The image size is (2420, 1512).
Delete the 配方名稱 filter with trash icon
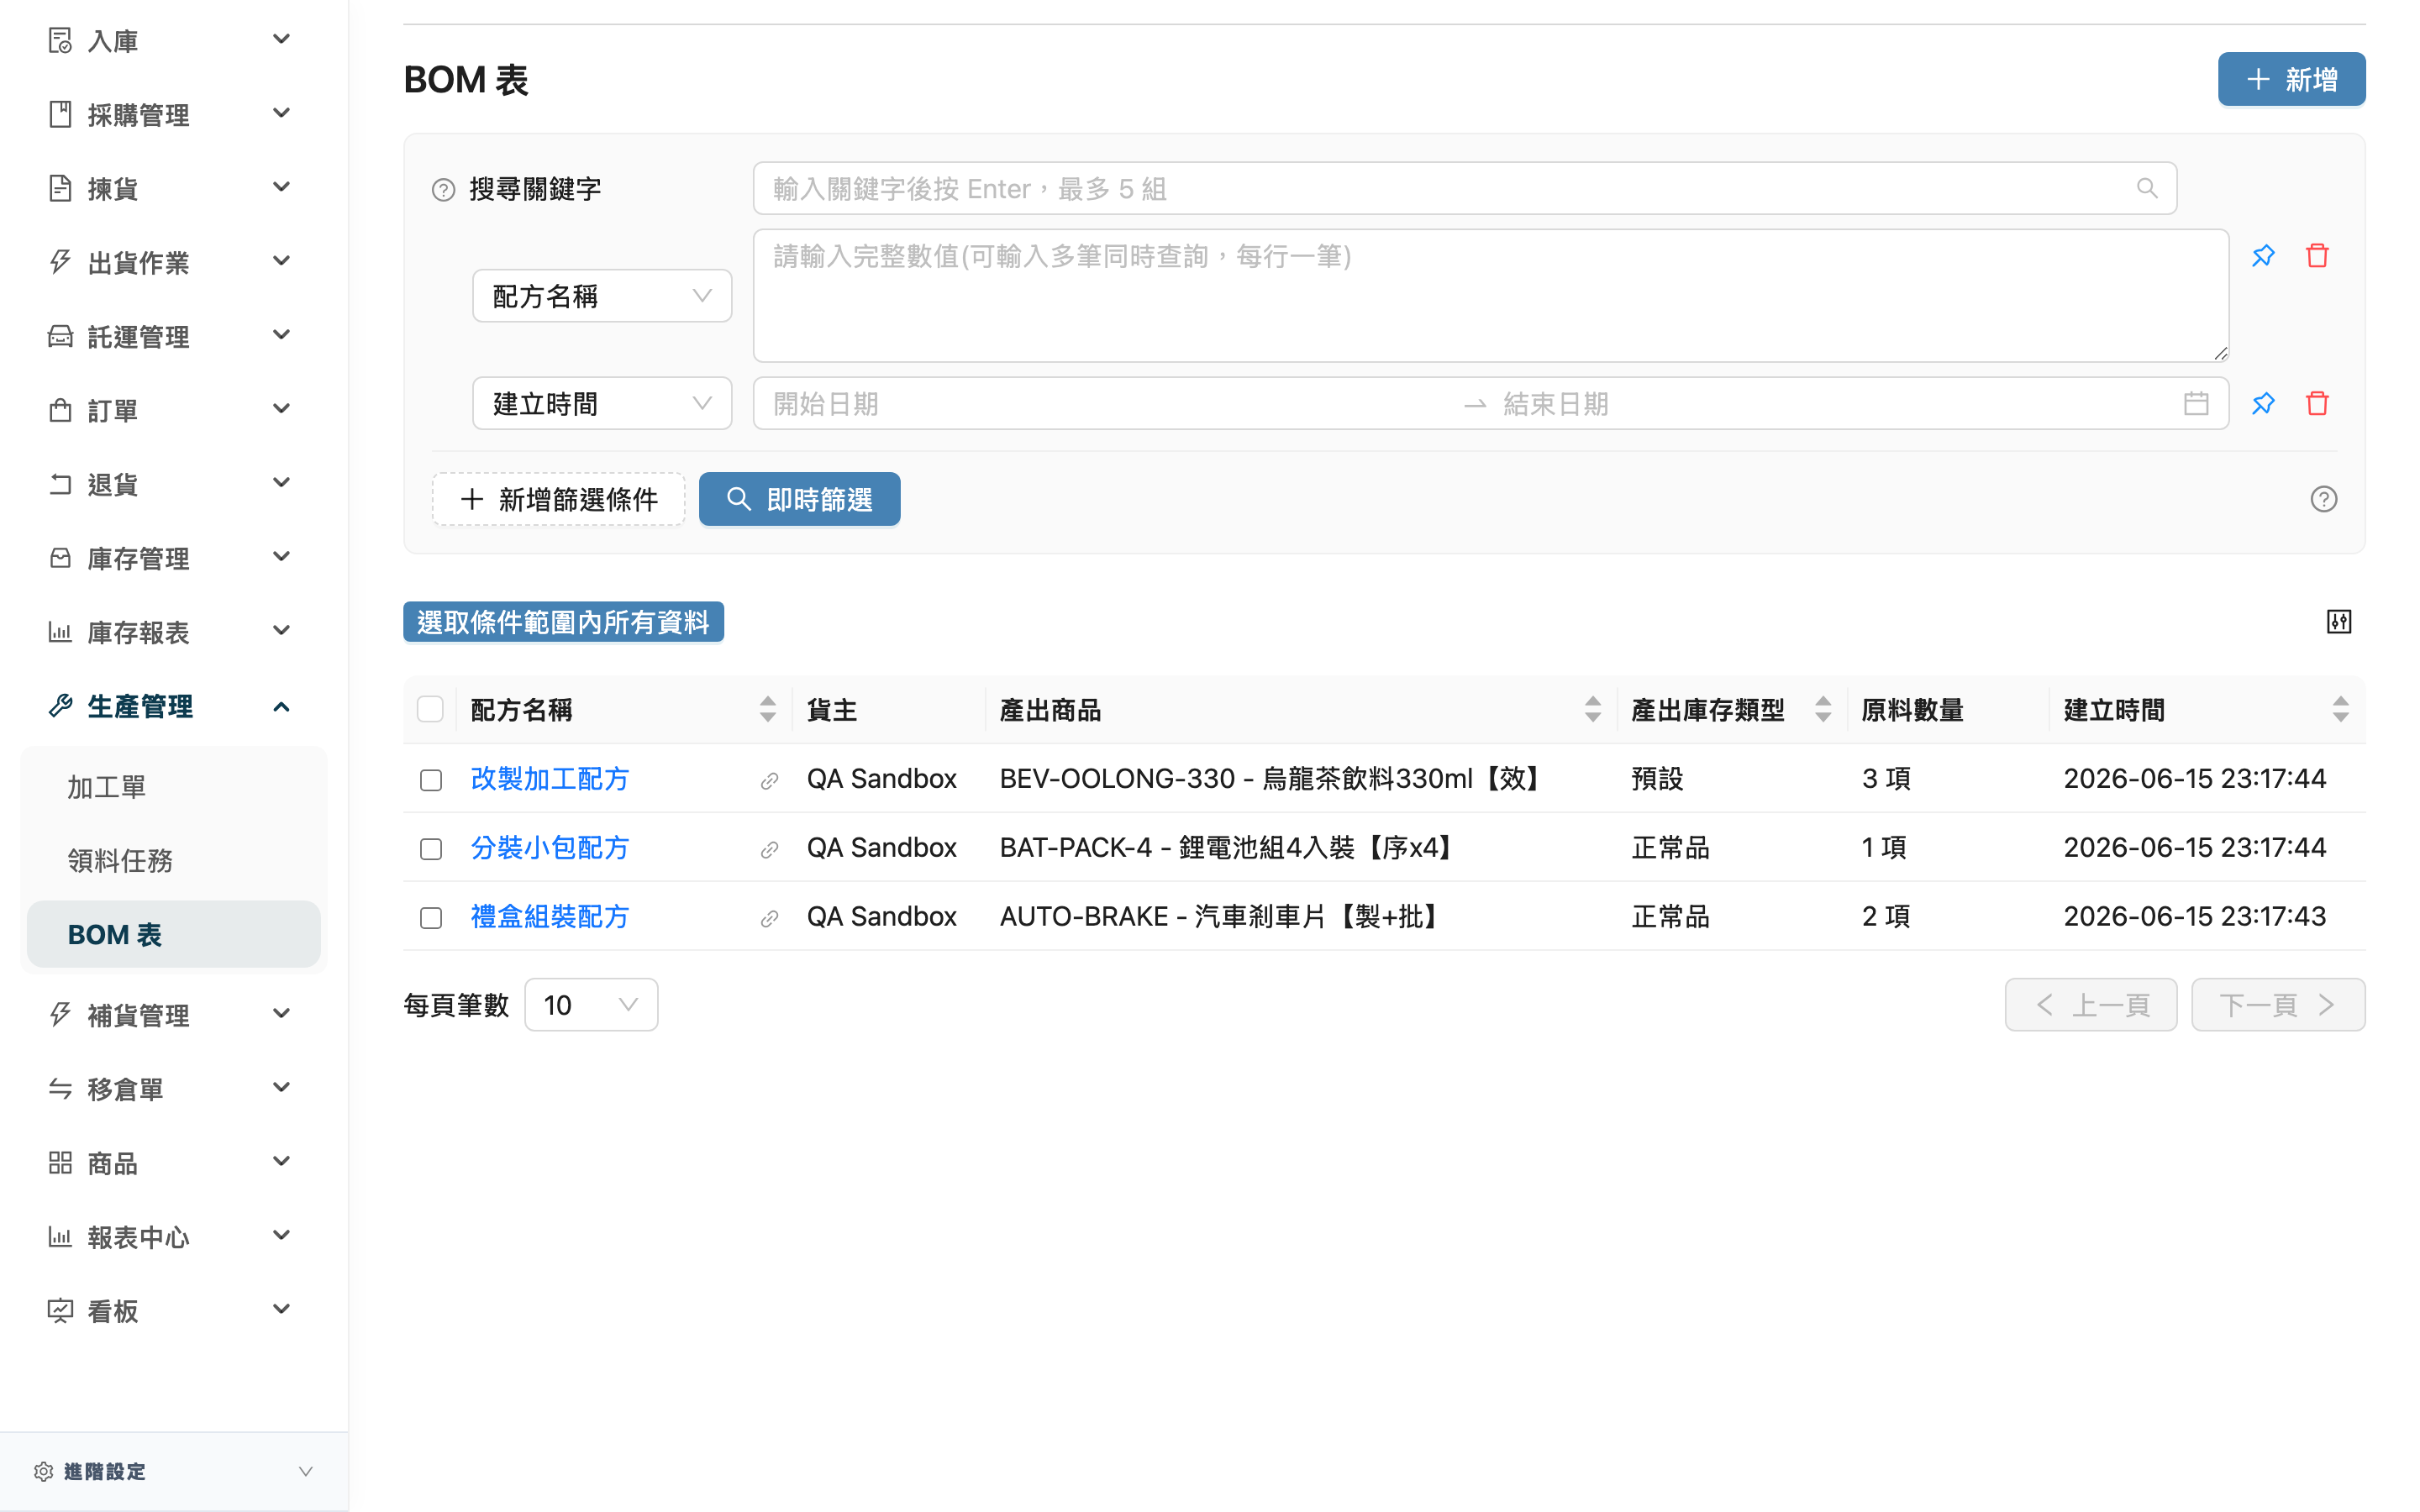pos(2317,256)
